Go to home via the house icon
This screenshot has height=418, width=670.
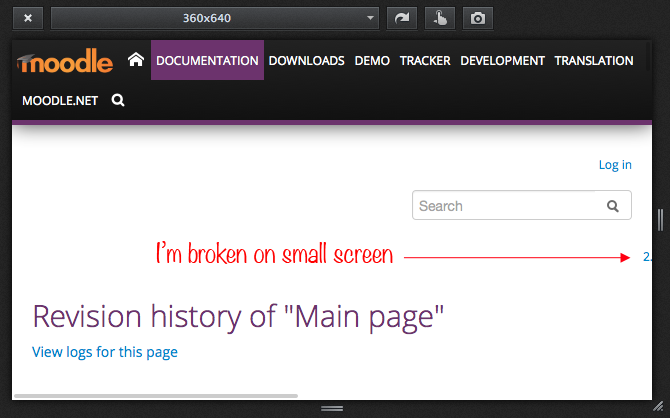coord(136,59)
